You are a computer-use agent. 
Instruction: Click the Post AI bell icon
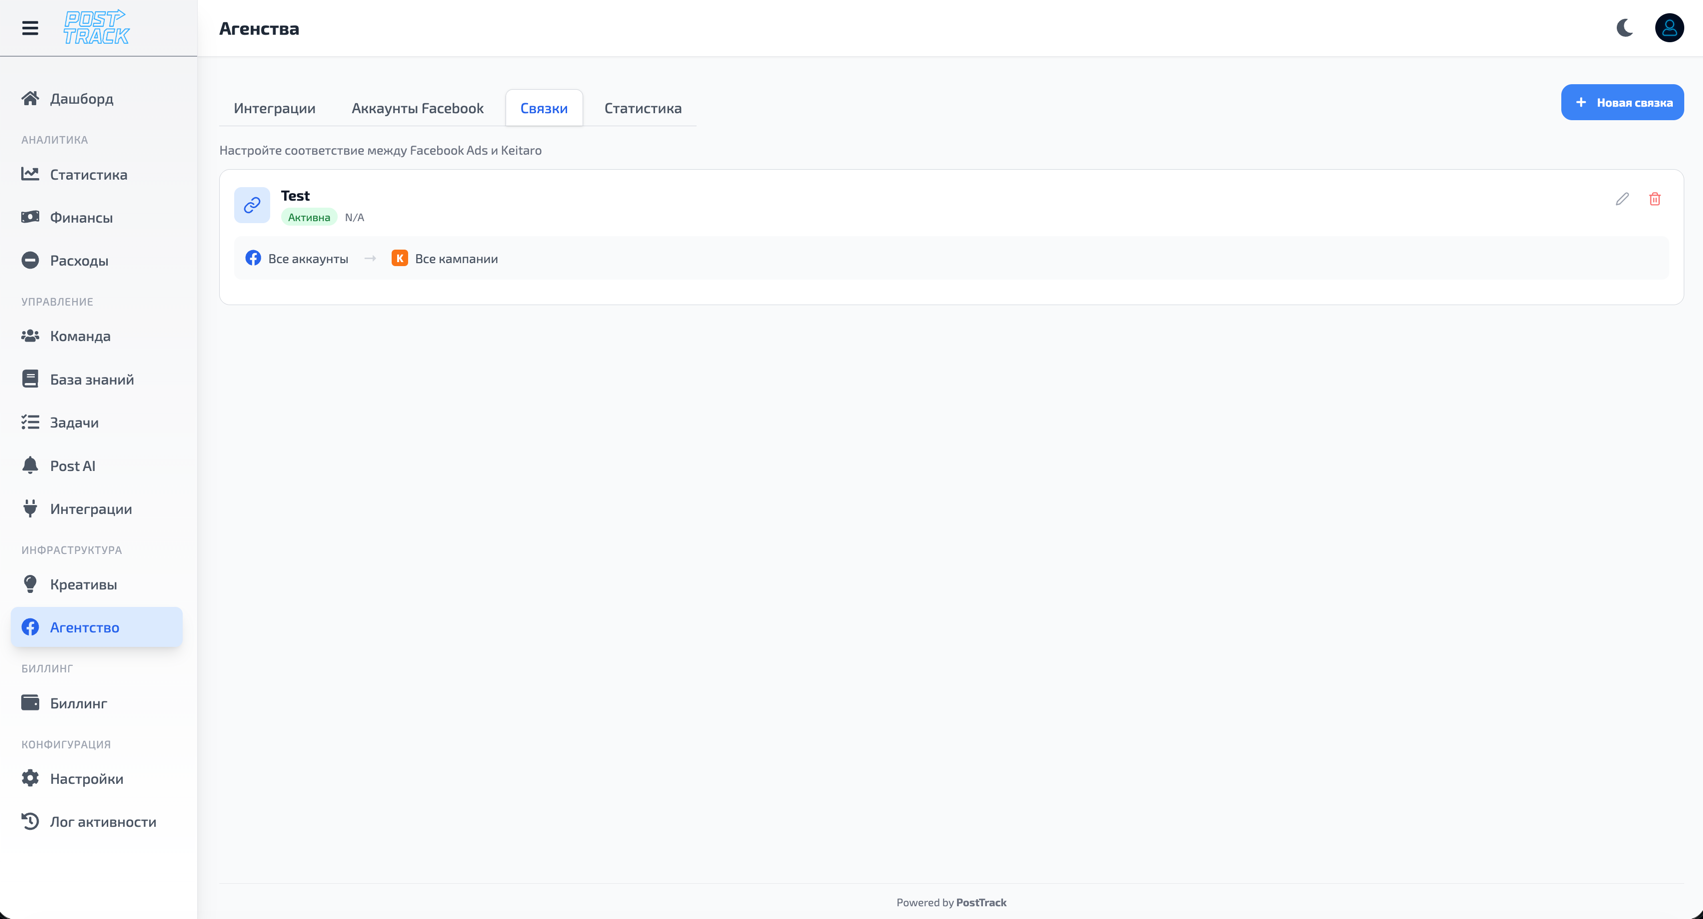coord(30,465)
